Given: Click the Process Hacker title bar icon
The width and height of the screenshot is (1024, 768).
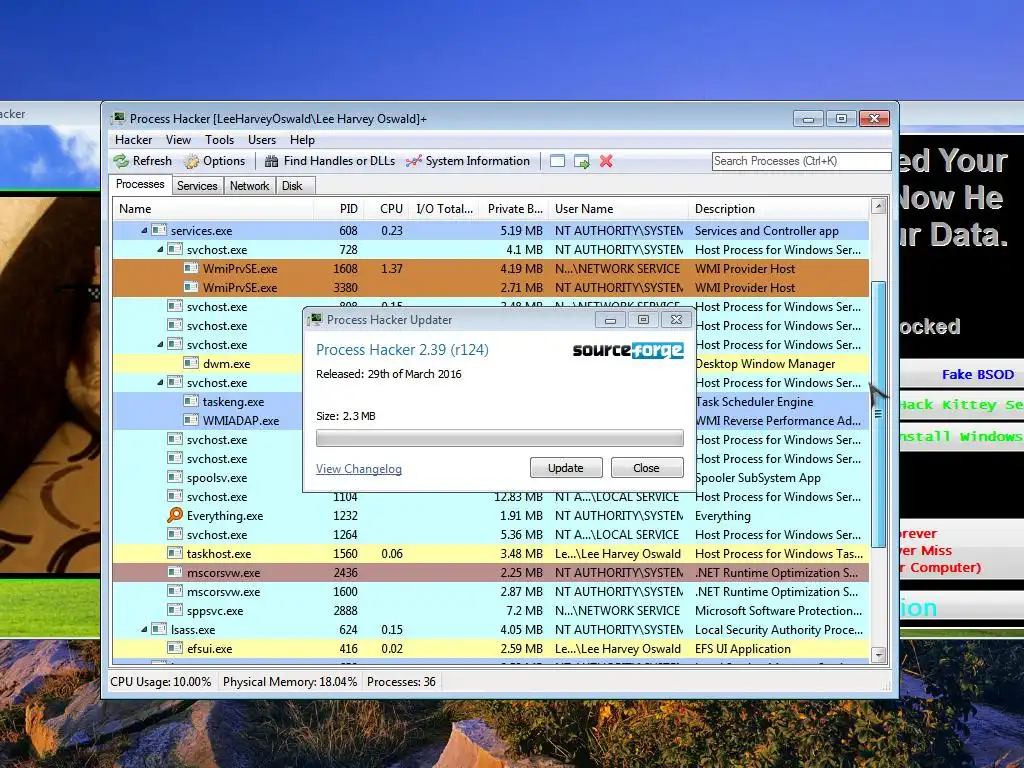Looking at the screenshot, I should click(x=118, y=118).
